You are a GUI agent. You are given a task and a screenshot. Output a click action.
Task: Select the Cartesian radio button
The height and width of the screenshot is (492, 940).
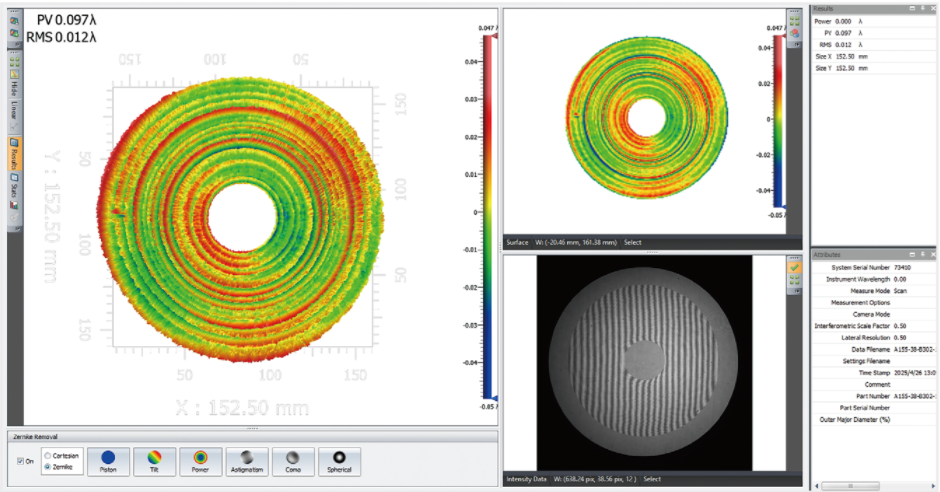[47, 454]
